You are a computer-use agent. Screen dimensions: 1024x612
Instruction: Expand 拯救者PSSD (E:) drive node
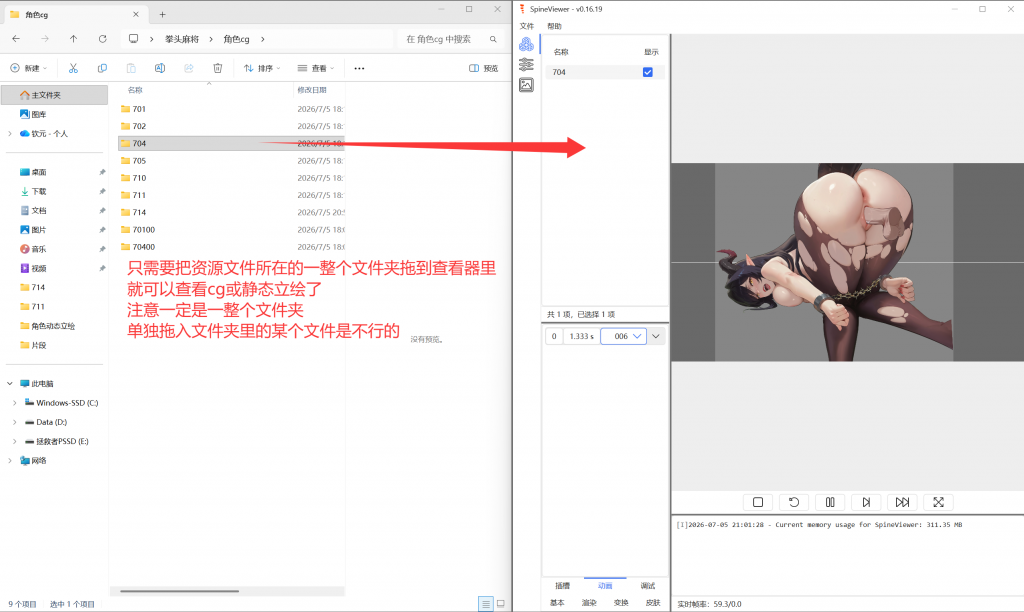click(15, 442)
